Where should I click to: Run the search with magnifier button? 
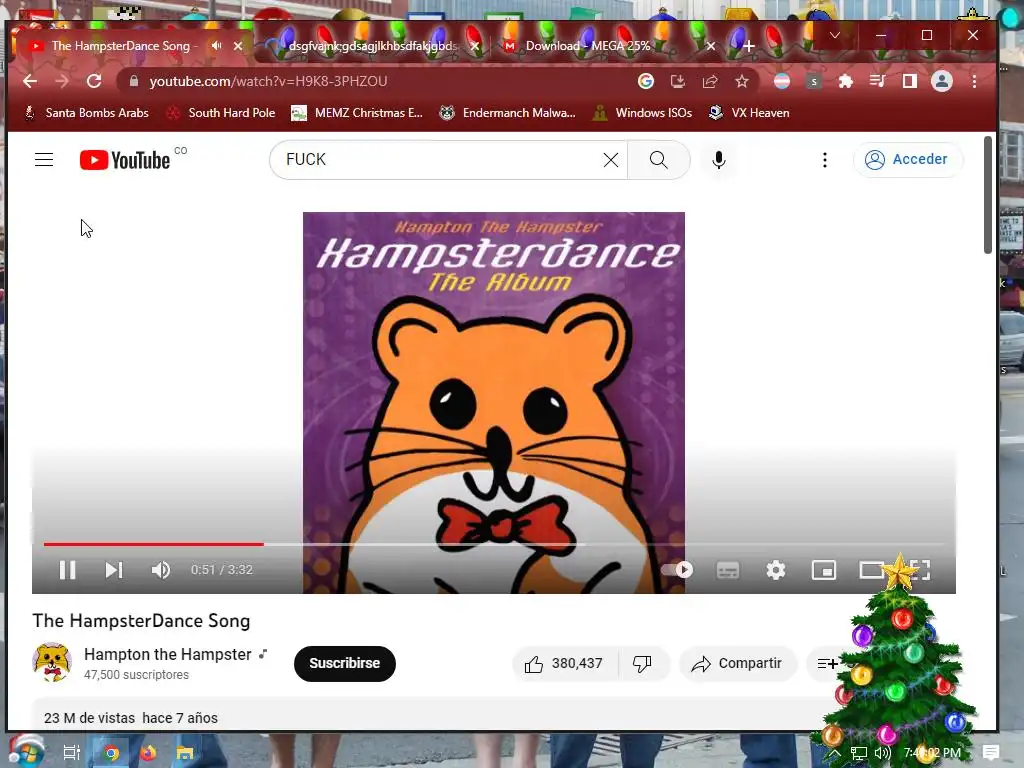658,160
